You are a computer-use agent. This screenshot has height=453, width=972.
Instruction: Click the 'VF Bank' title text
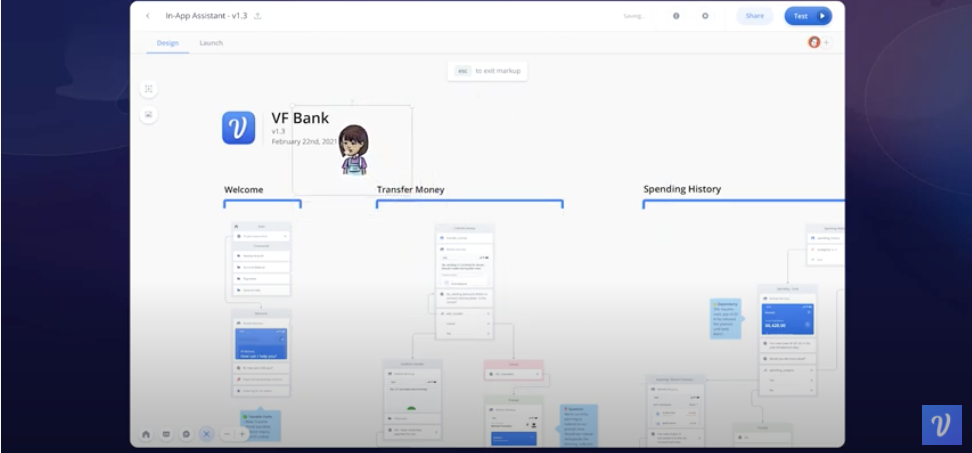click(300, 118)
